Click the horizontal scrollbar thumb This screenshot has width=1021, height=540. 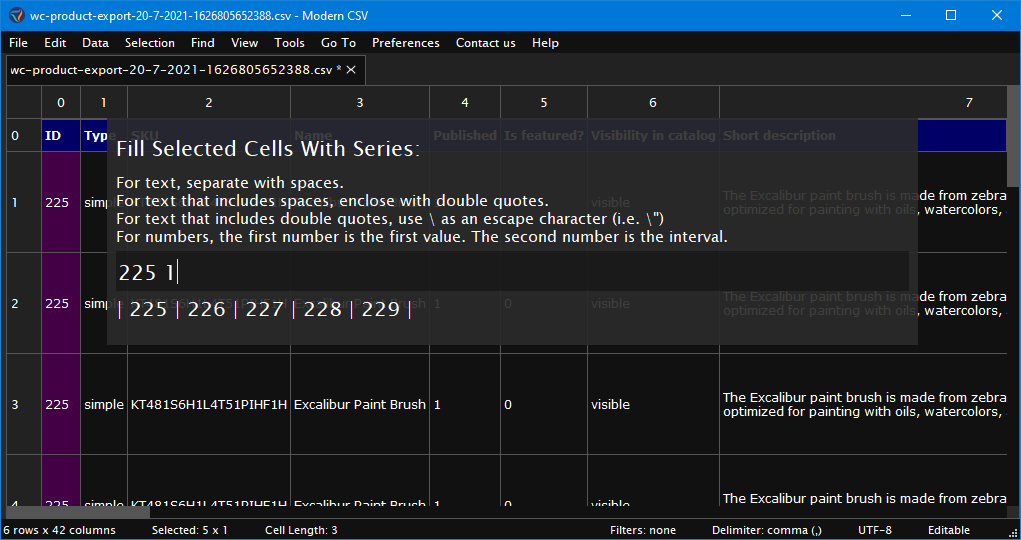pyautogui.click(x=78, y=512)
